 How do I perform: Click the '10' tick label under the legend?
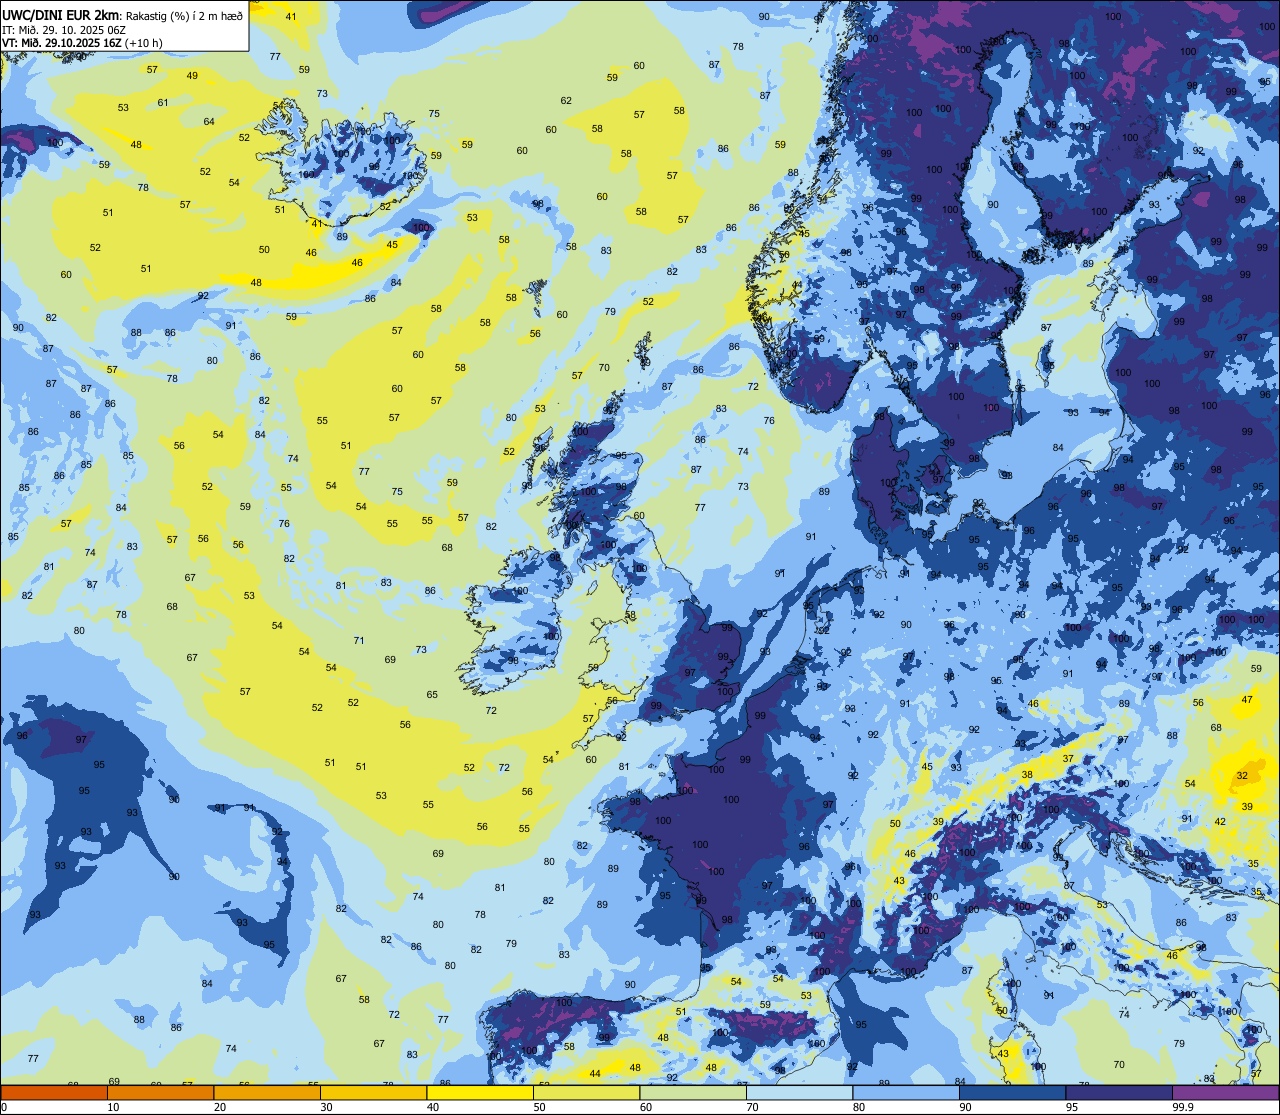114,1107
